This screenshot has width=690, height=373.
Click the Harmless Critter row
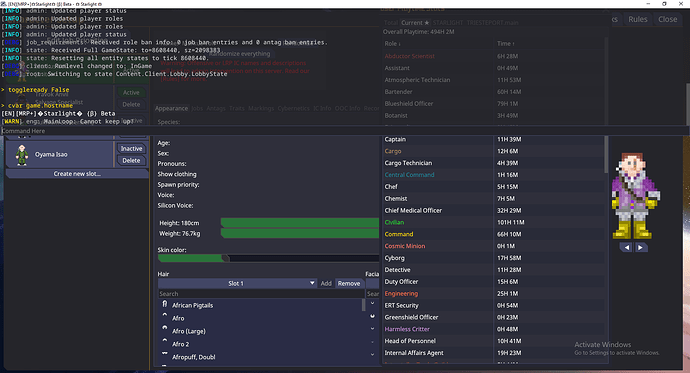tap(493, 329)
